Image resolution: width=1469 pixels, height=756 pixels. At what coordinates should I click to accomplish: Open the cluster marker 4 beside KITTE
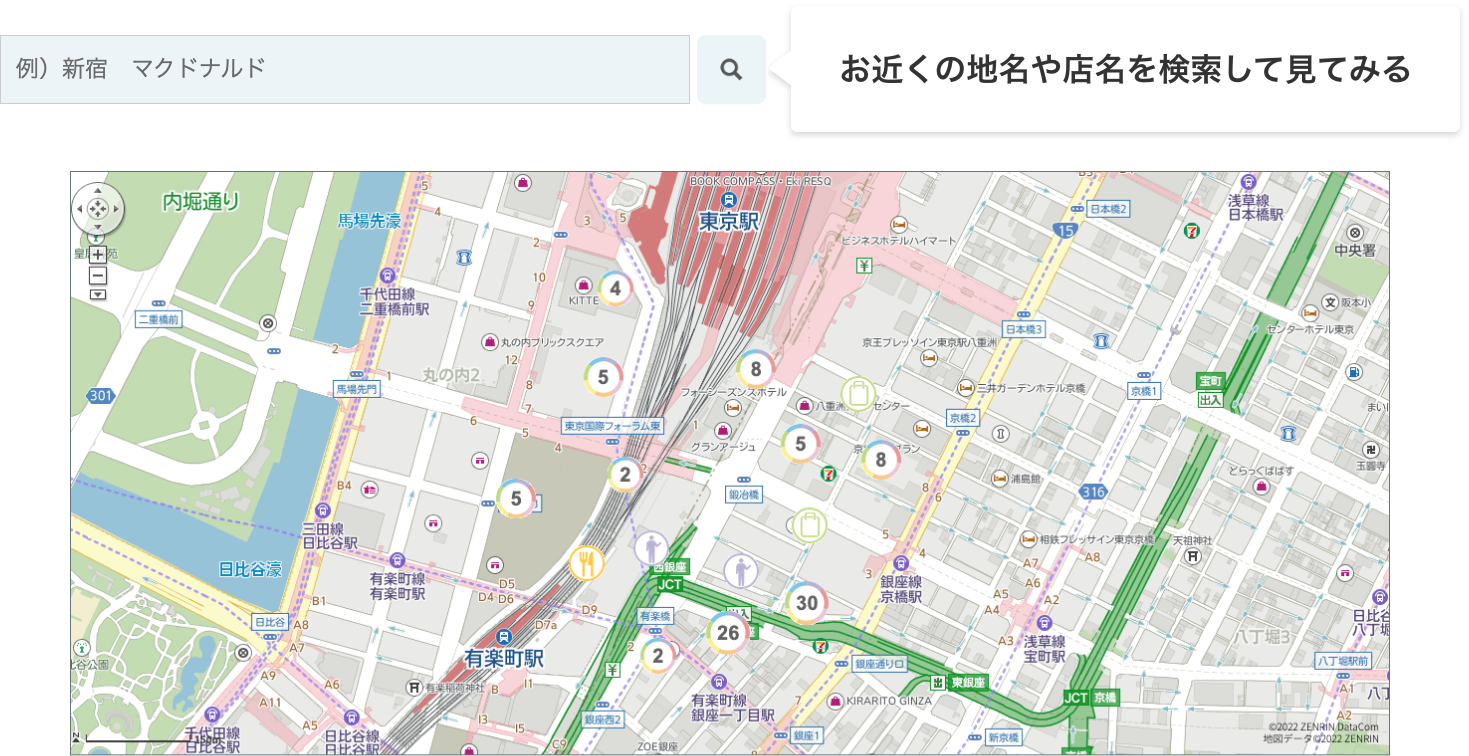tap(615, 289)
